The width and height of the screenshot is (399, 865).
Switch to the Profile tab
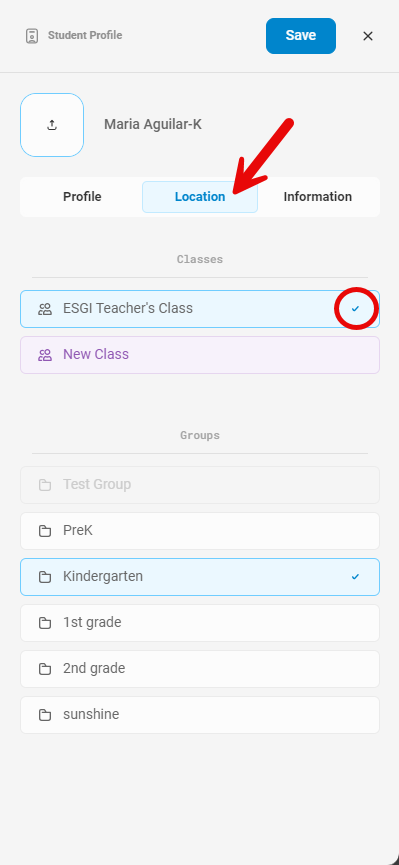(82, 197)
